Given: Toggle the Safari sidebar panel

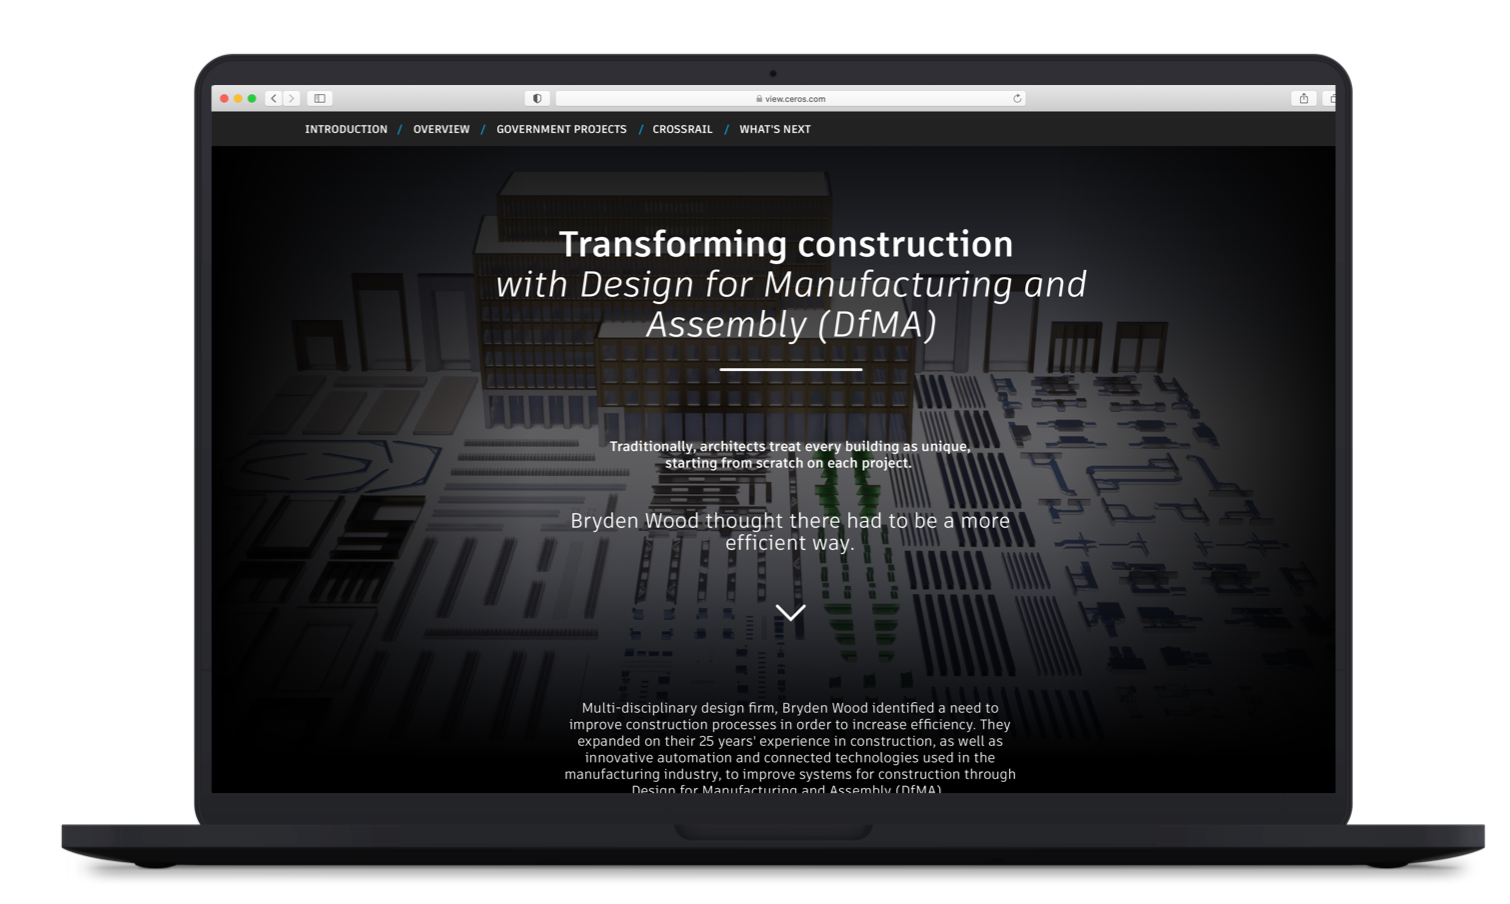Looking at the screenshot, I should pos(320,98).
